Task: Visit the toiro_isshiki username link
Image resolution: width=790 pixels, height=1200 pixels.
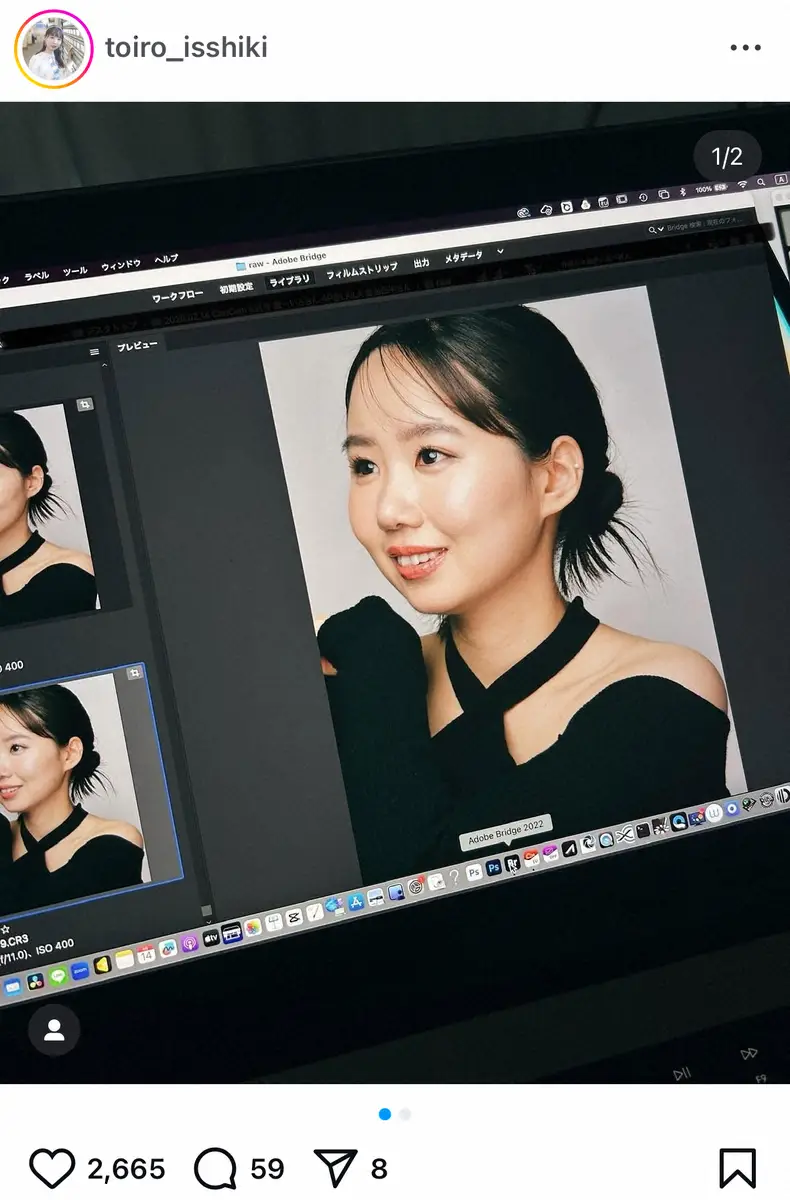Action: [186, 47]
